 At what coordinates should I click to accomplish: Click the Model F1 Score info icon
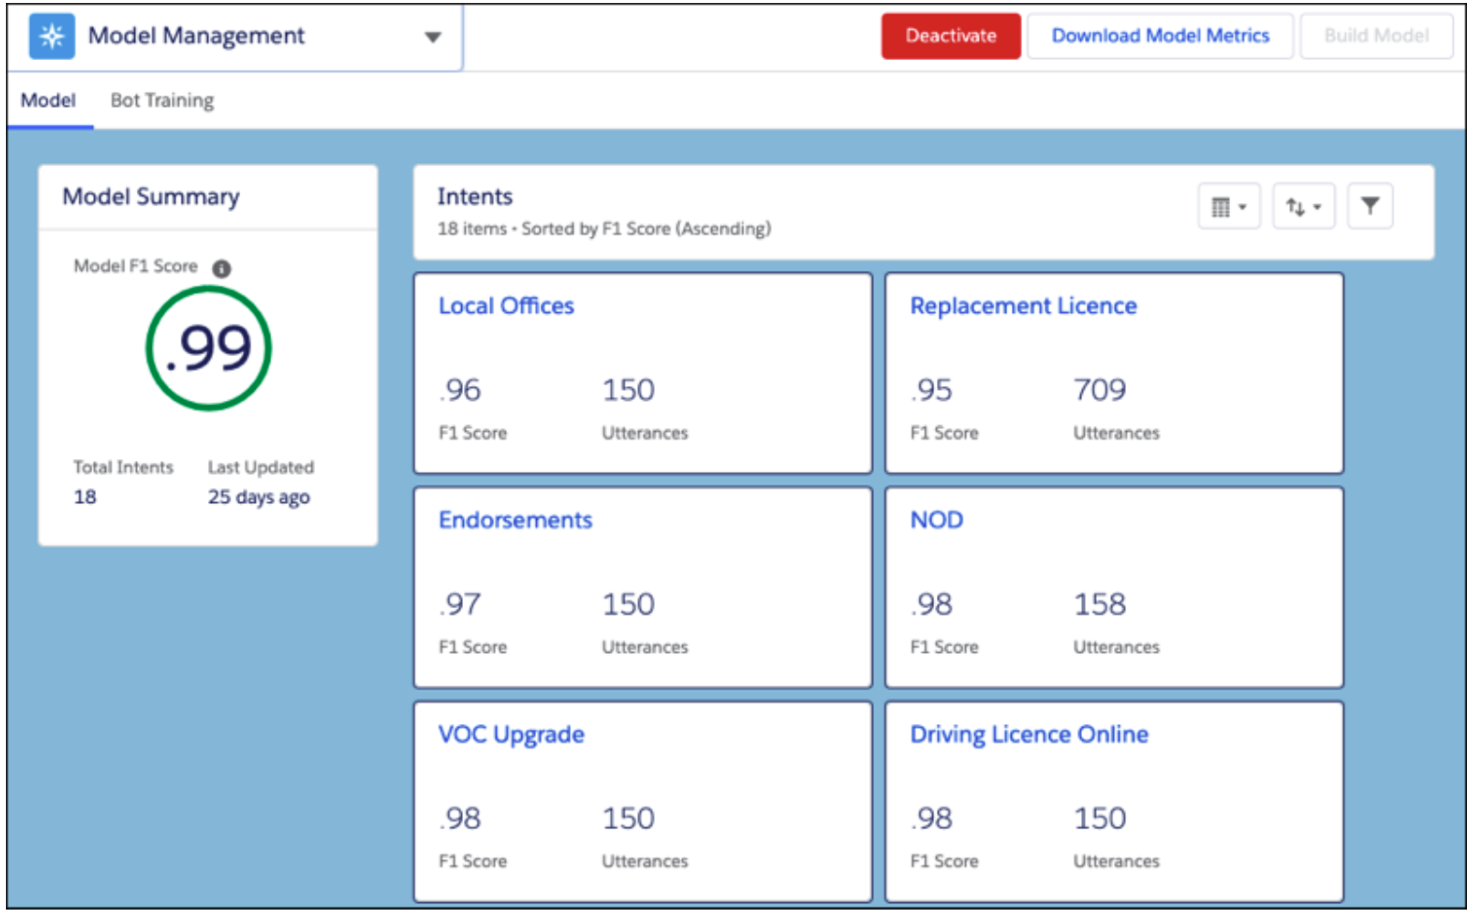pos(222,268)
